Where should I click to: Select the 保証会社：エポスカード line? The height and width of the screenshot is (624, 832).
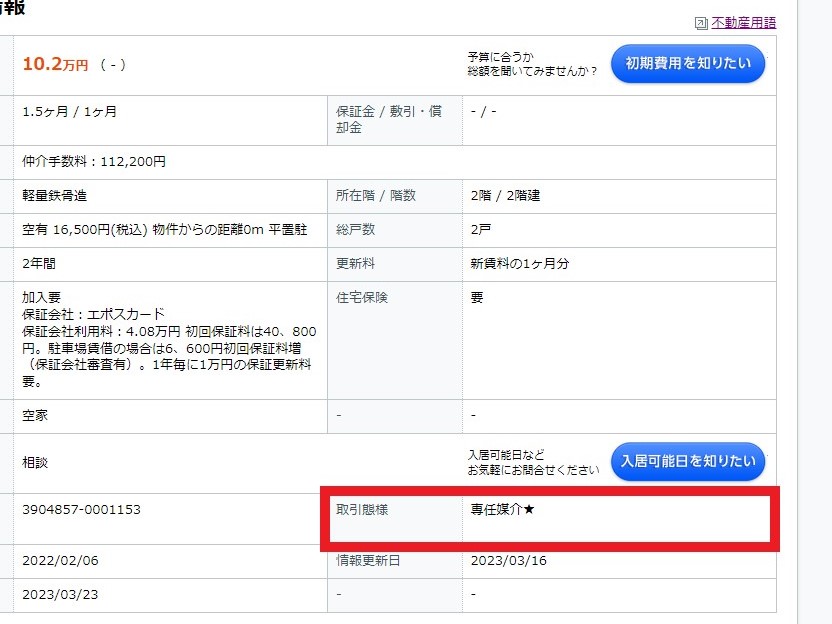tap(93, 314)
